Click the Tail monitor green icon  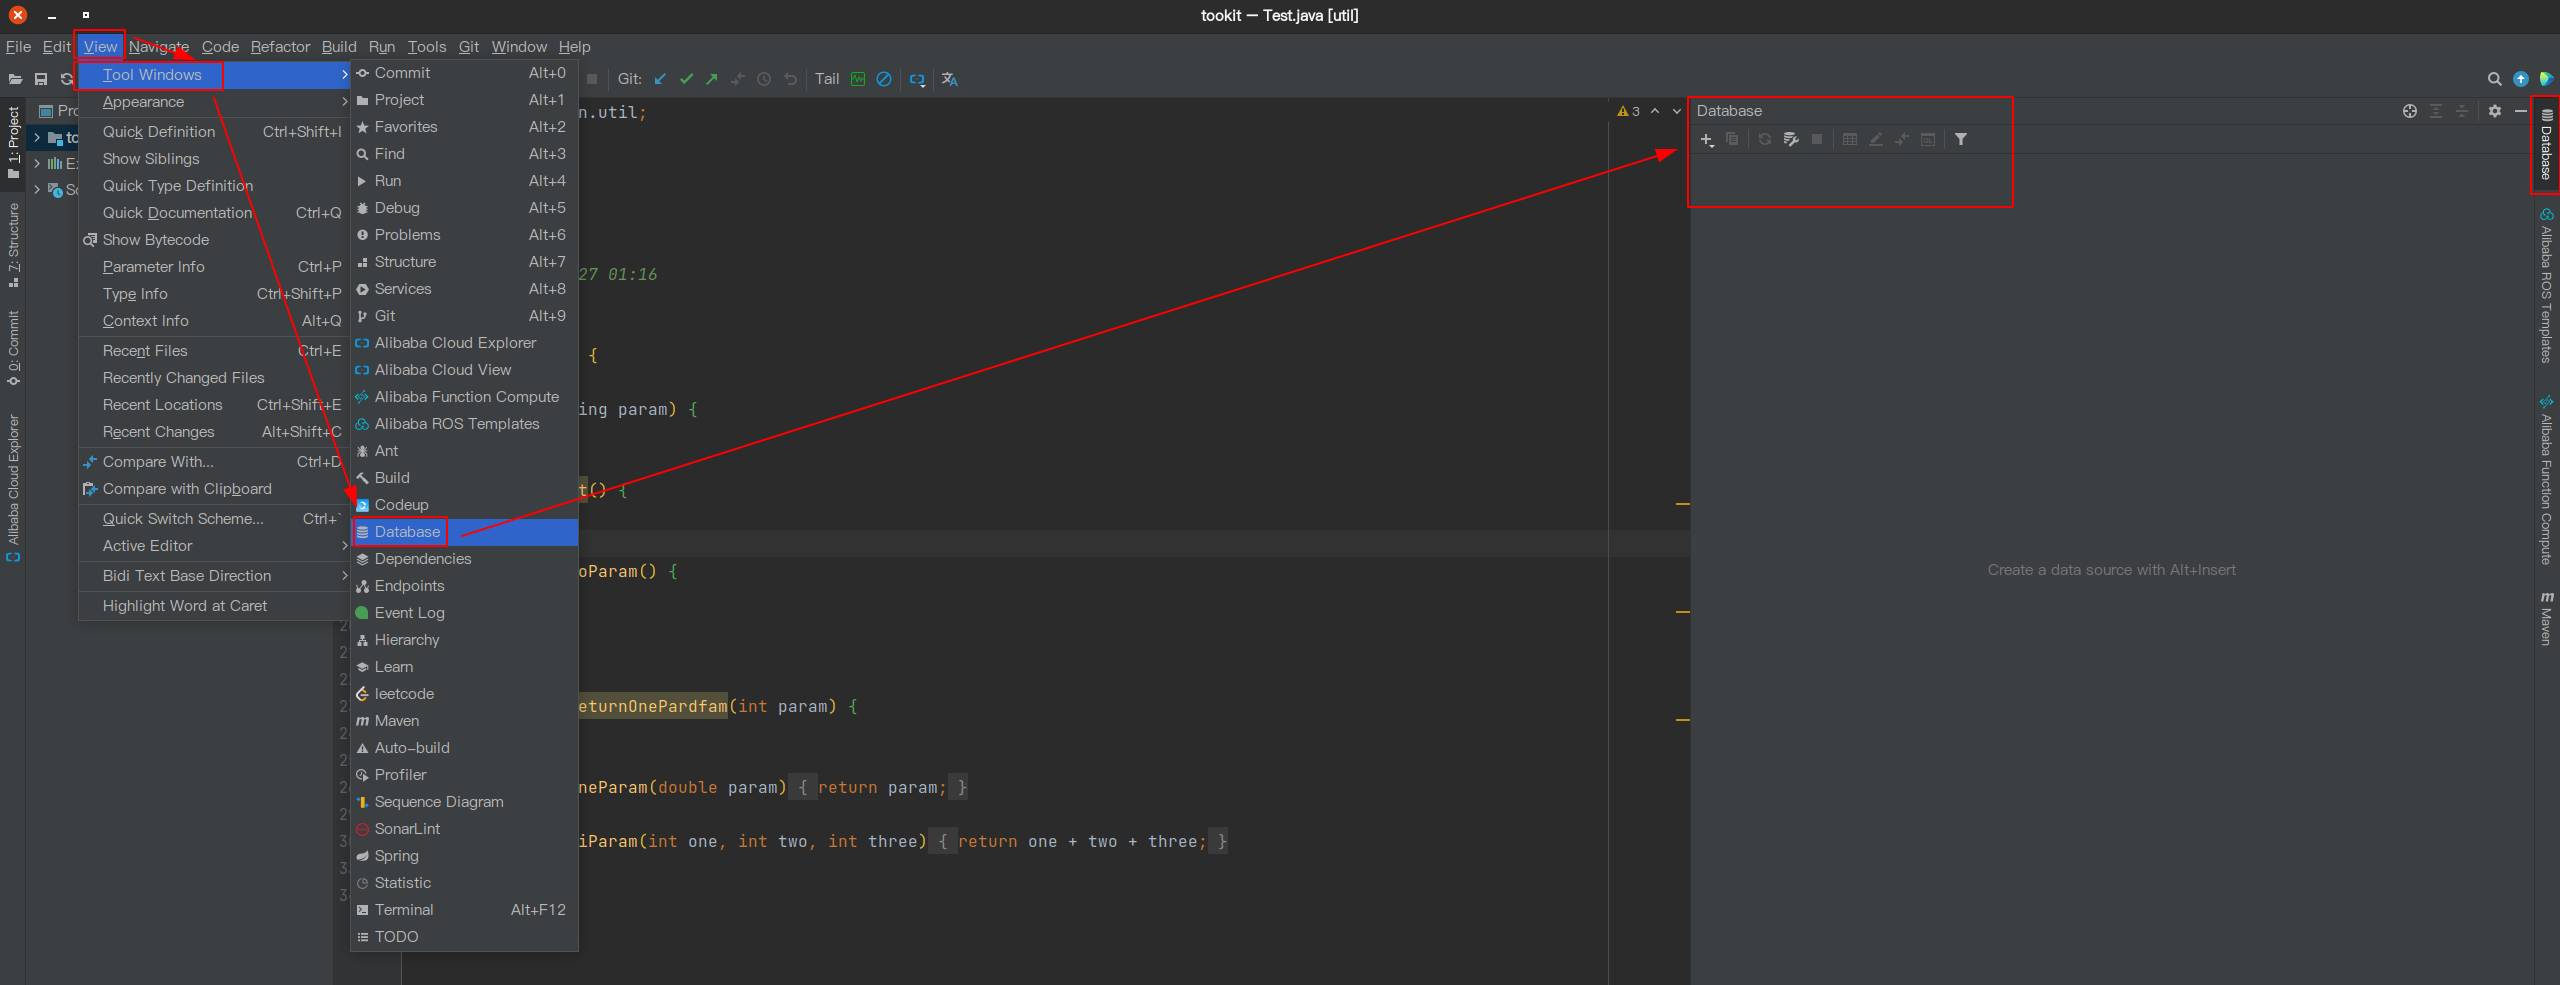(x=858, y=79)
